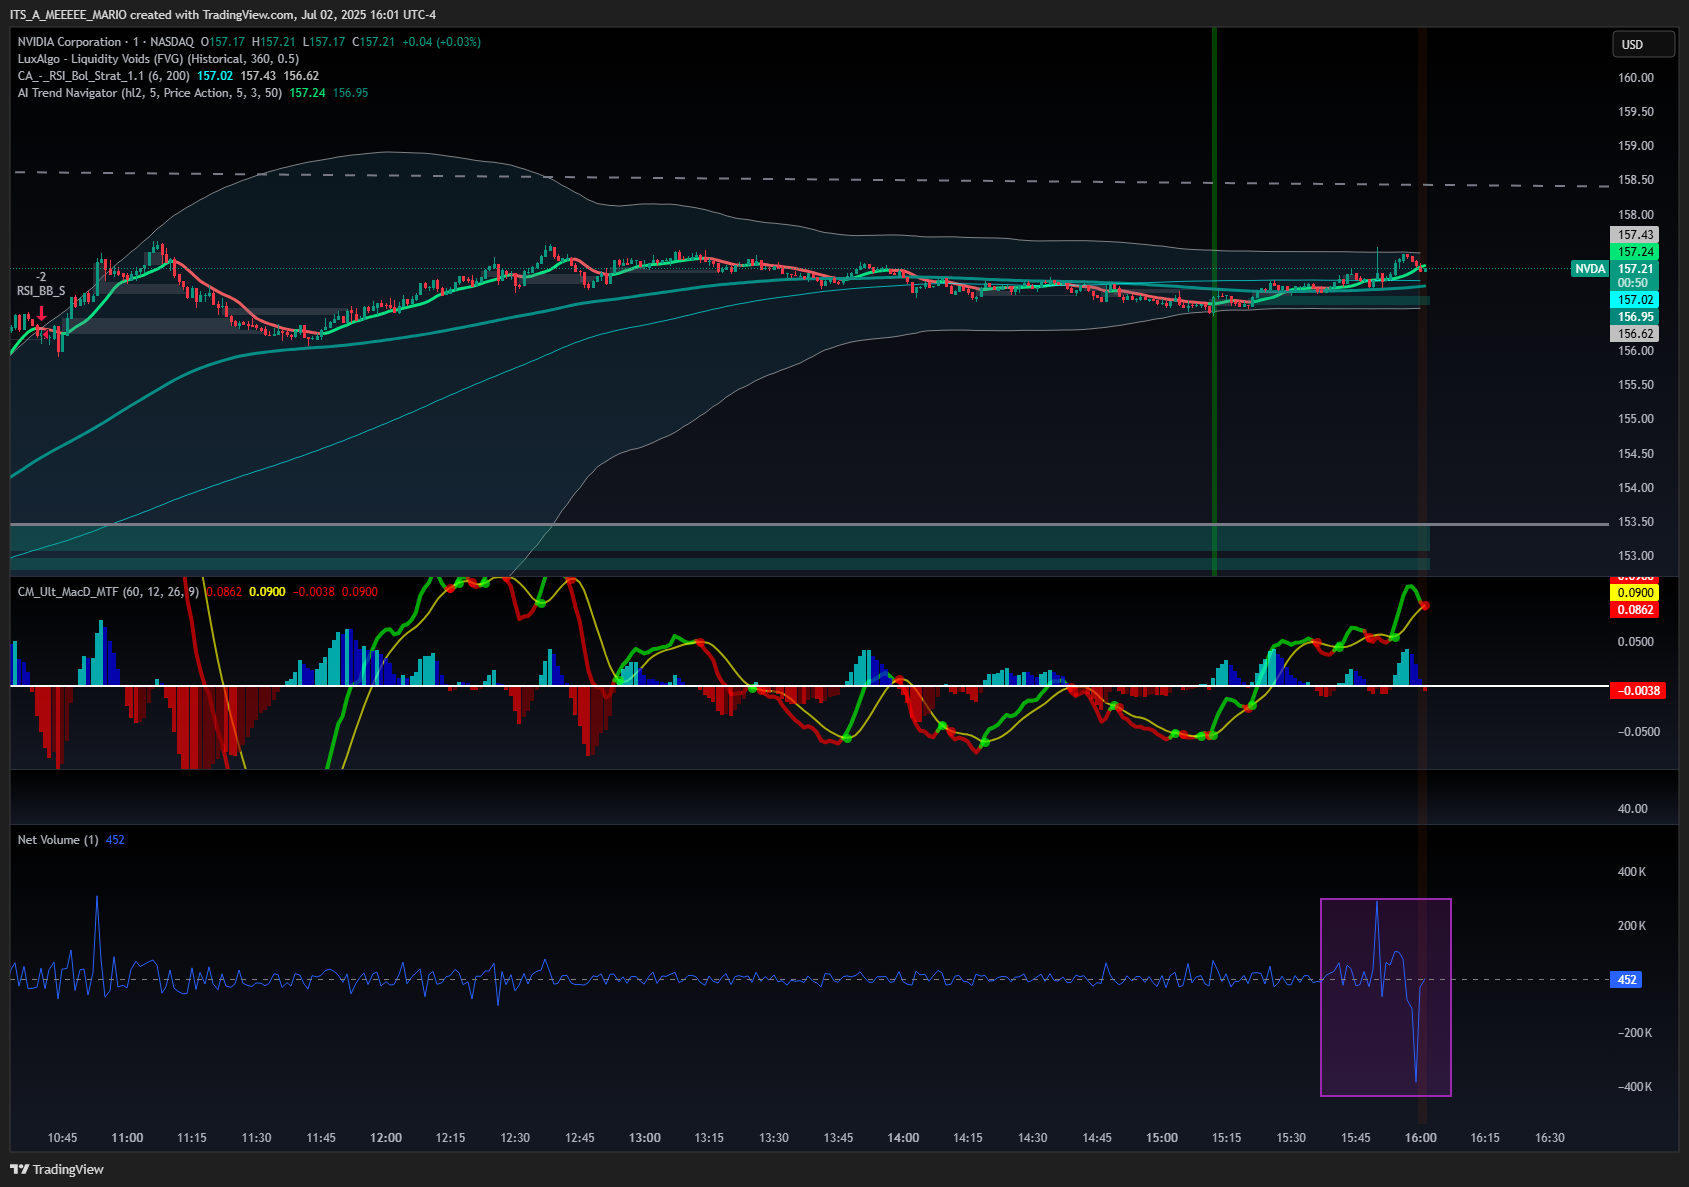Click the 200K Net Volume axis label
Image resolution: width=1689 pixels, height=1187 pixels.
click(x=1632, y=926)
